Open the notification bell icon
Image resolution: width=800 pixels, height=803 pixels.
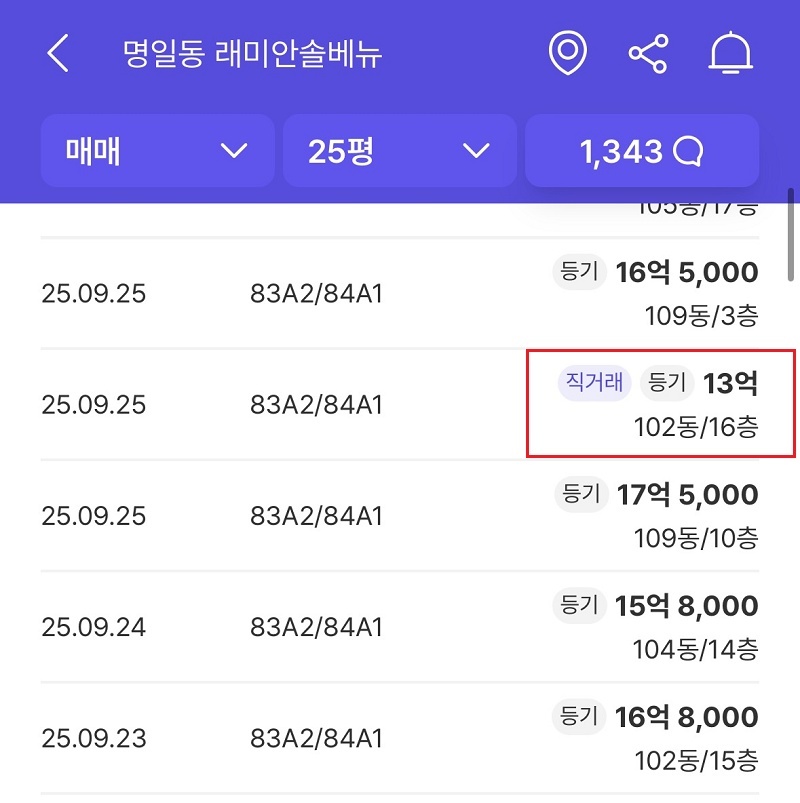coord(730,53)
